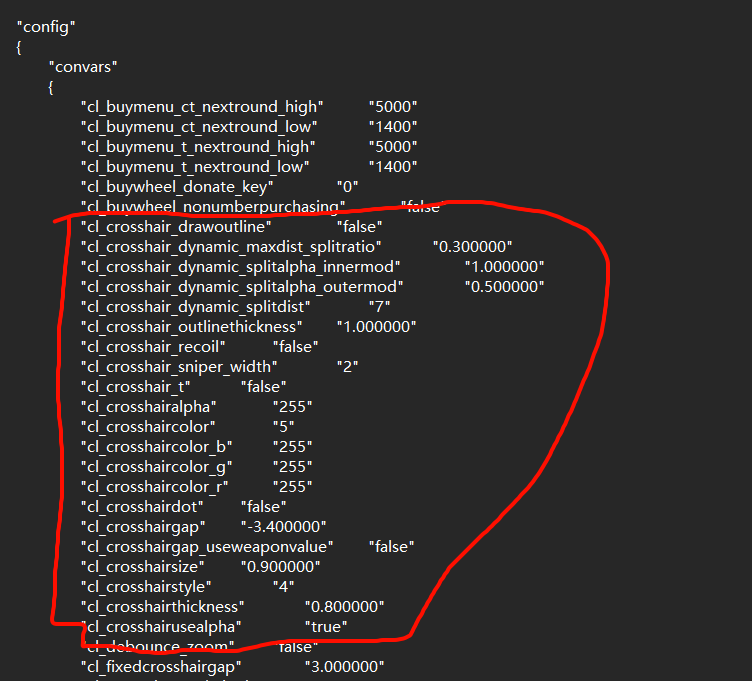The width and height of the screenshot is (752, 681).
Task: Click "cl_crosshairgap_useweaponvalue" key
Action: (207, 547)
